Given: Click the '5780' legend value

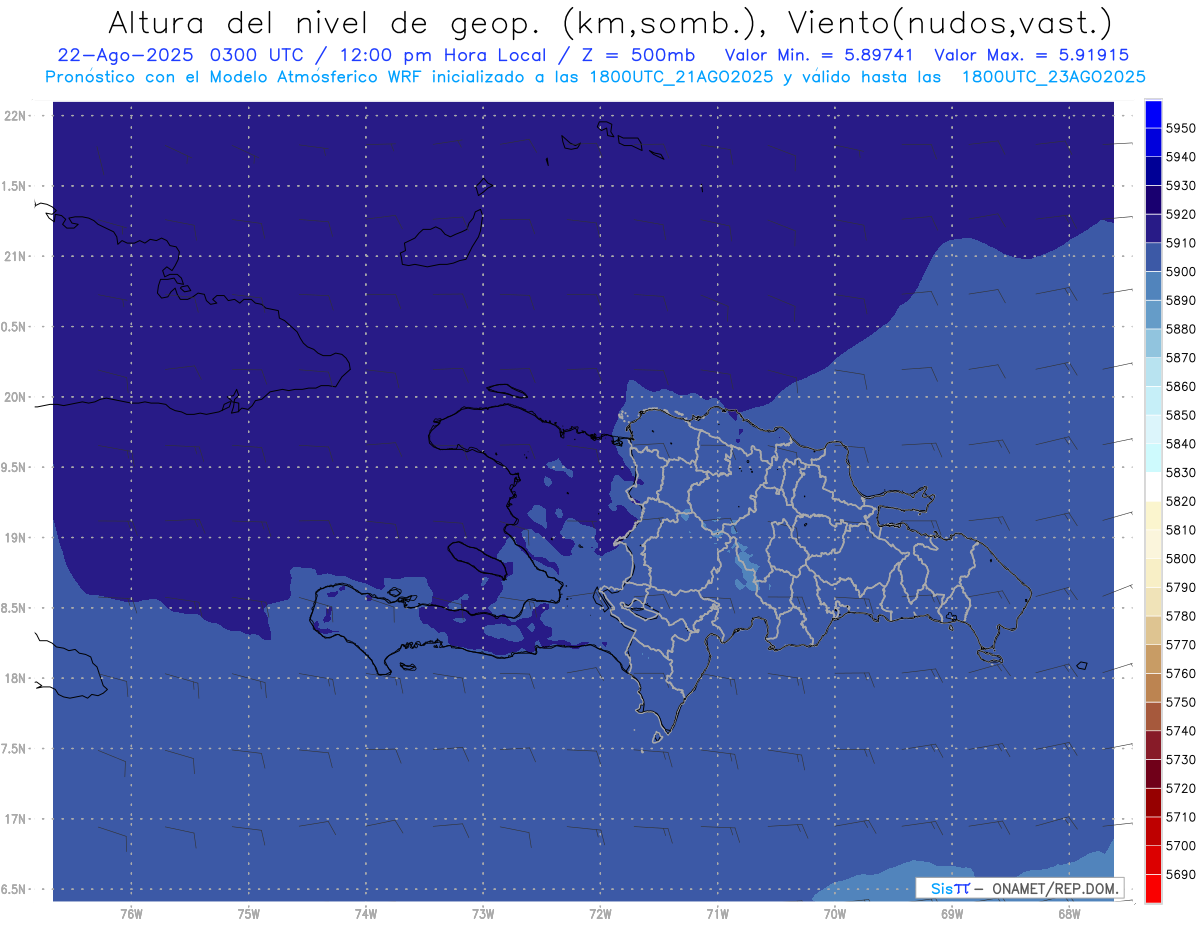Looking at the screenshot, I should pyautogui.click(x=1181, y=616).
